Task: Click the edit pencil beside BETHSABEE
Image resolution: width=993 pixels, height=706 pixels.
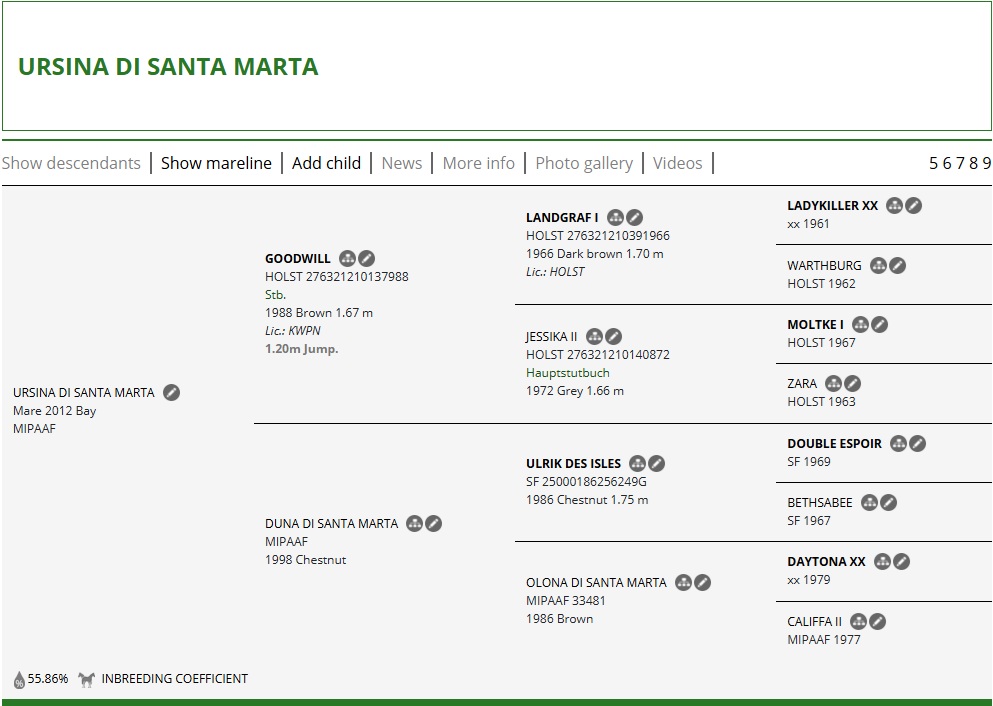Action: [x=889, y=503]
